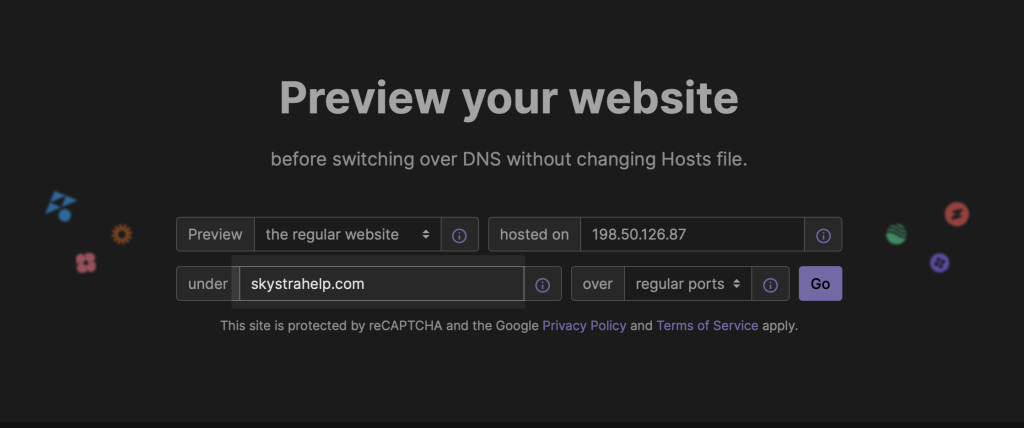Click the info icon next to IP address

point(823,235)
